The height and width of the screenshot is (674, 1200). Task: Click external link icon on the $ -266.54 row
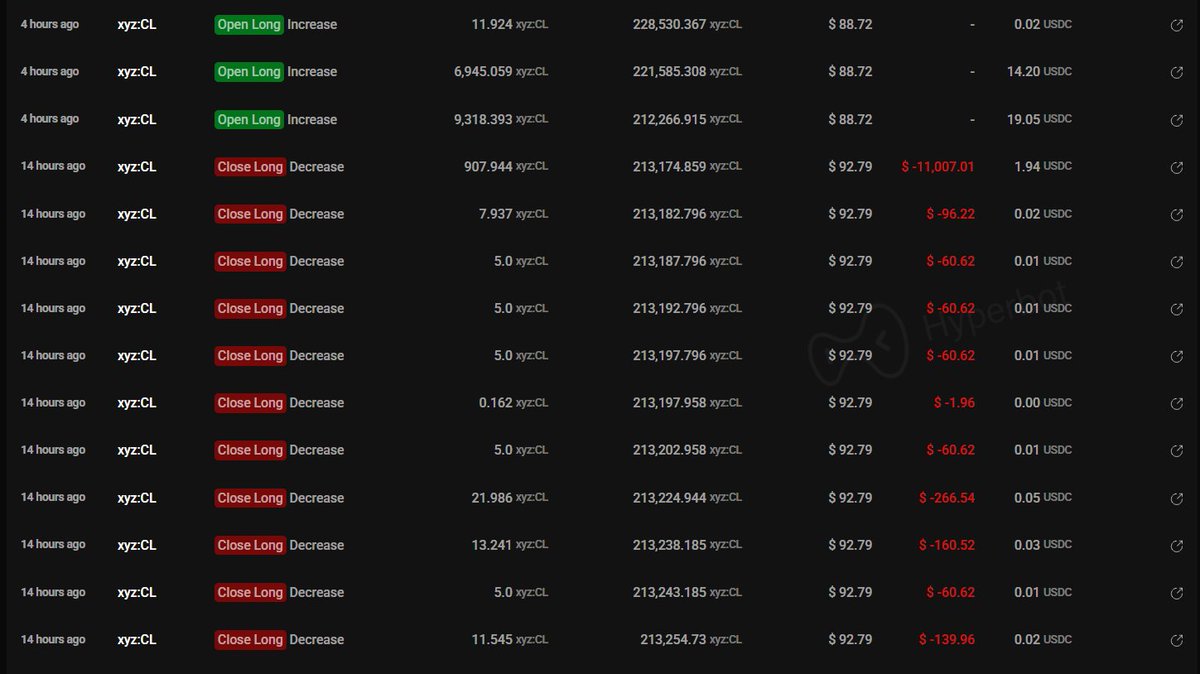point(1177,498)
